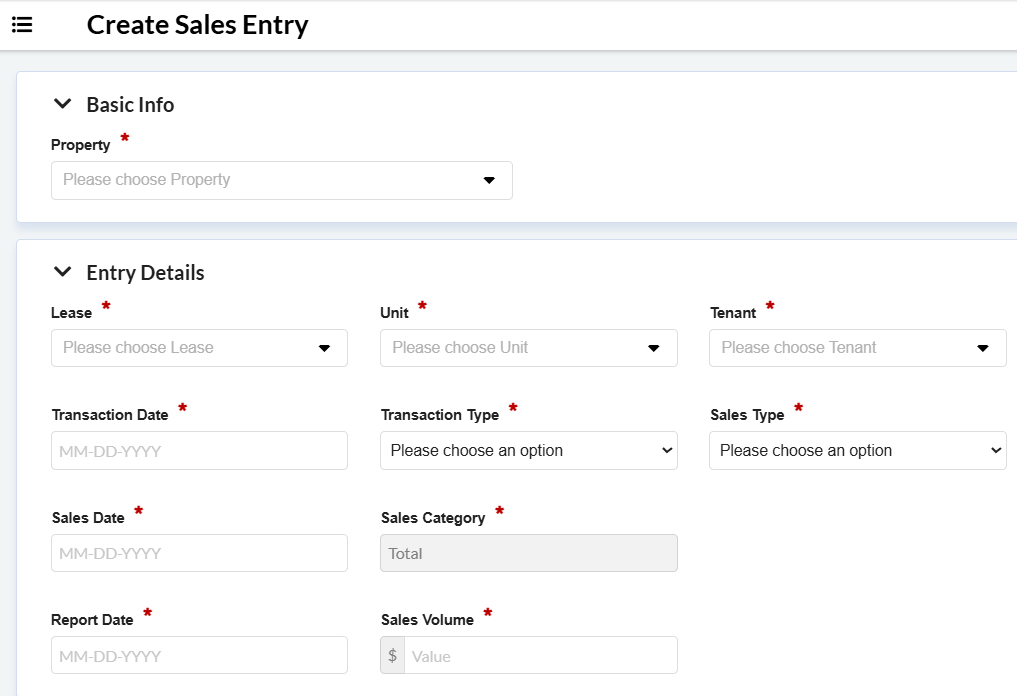Click the Transaction Date input field

pos(199,451)
